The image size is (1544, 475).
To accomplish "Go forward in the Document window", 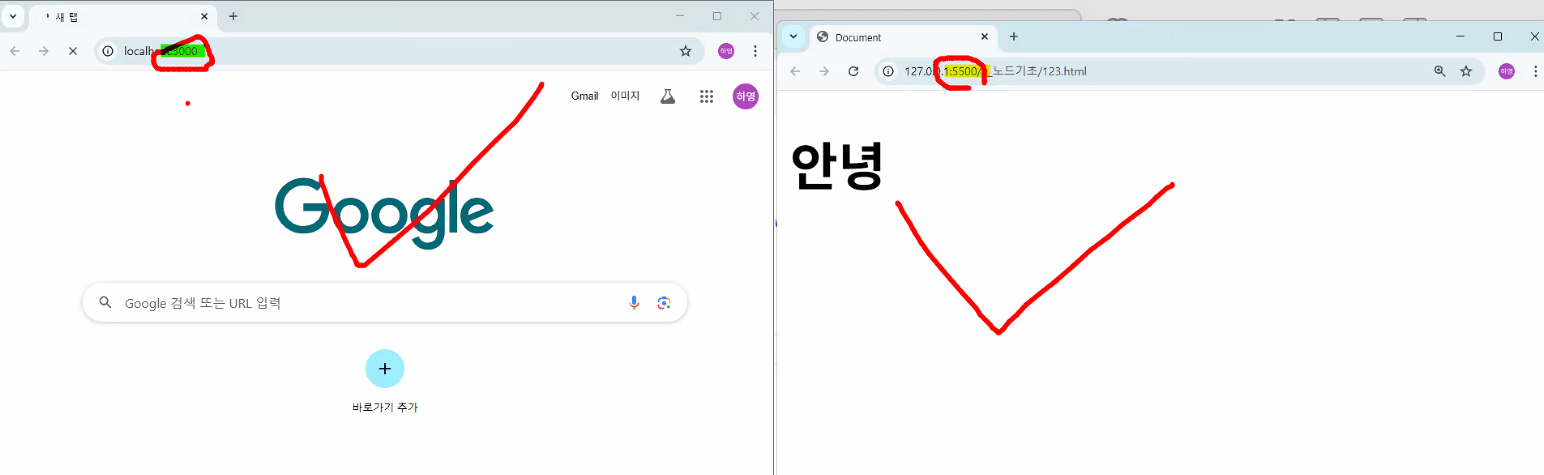I will [x=824, y=71].
